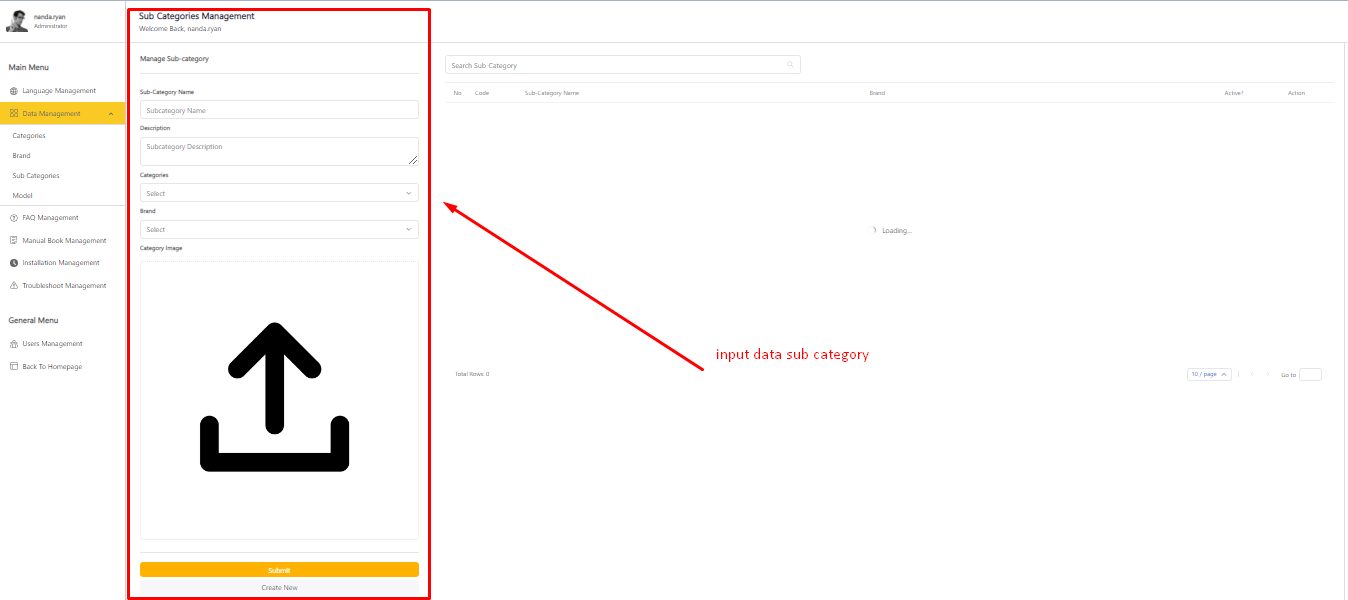Open the Brand select dropdown
Screen dimensions: 1348x600
[279, 230]
